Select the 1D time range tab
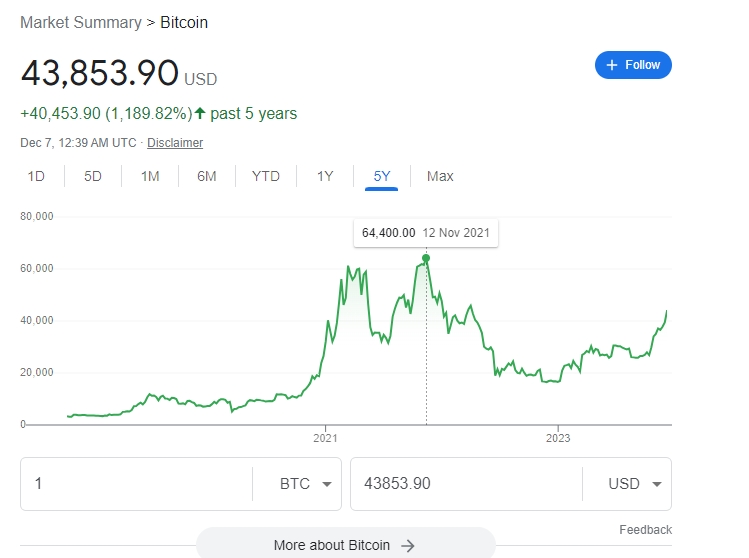The image size is (749, 558). [x=36, y=177]
